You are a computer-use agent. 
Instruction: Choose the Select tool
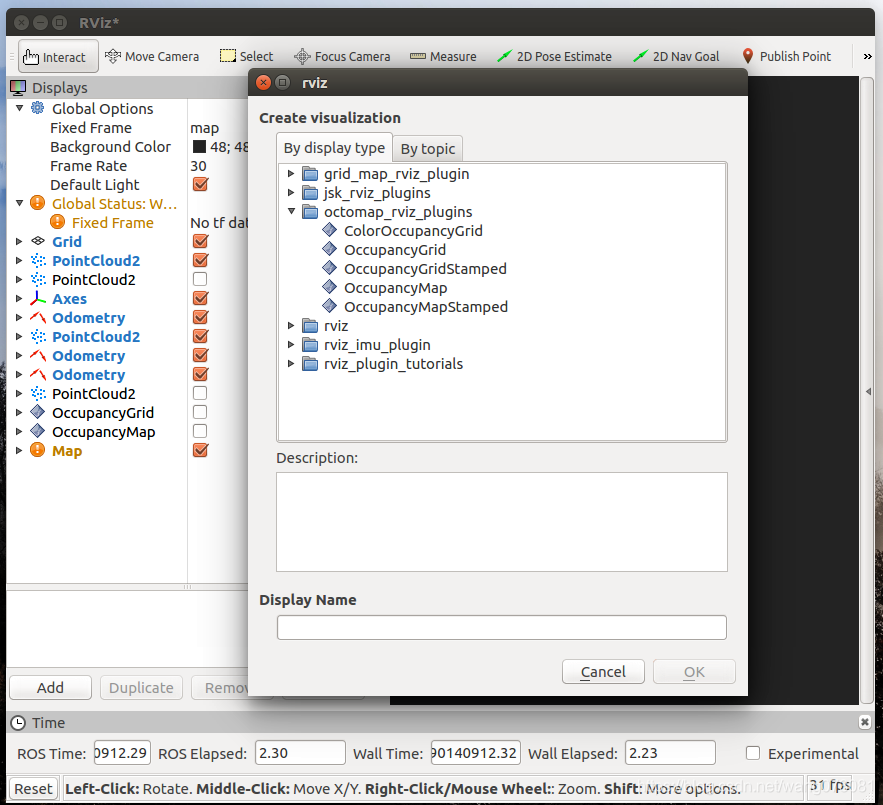tap(246, 56)
